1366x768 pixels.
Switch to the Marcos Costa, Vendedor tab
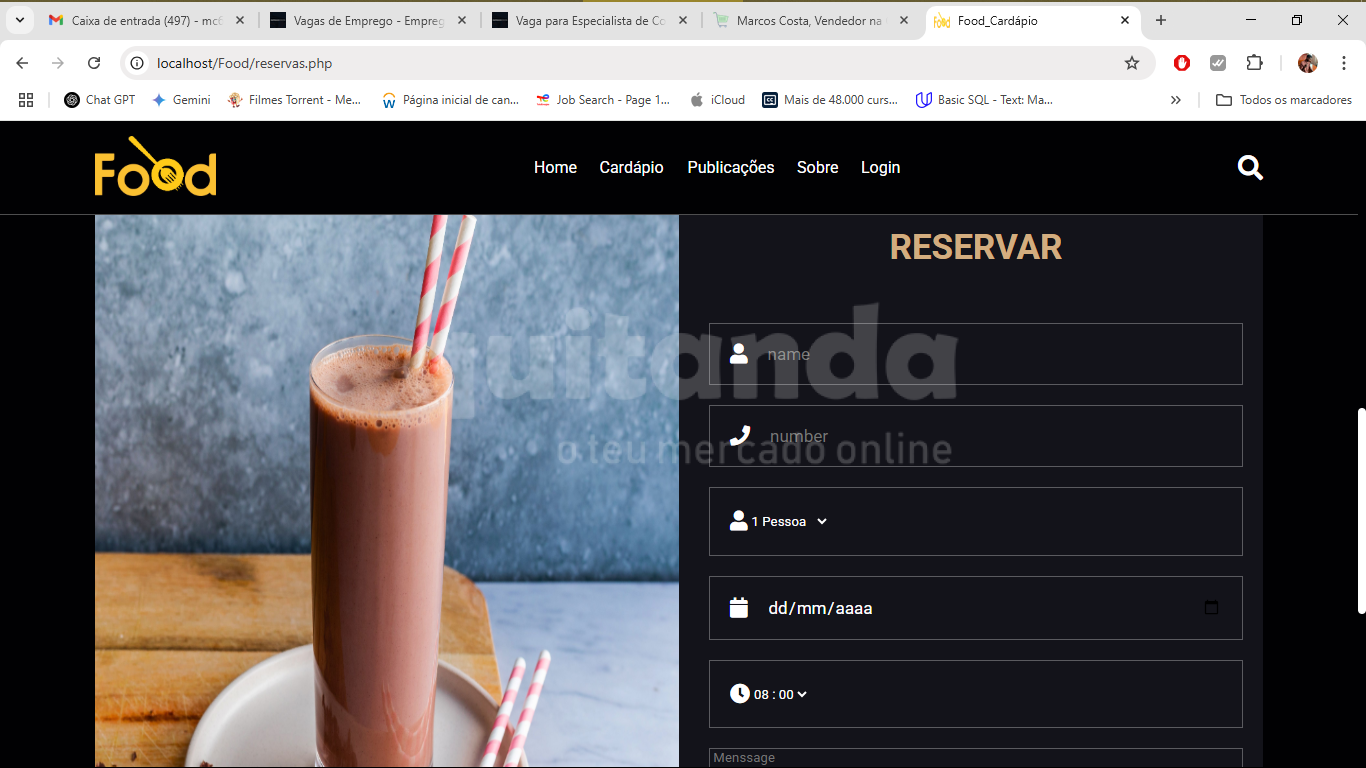(812, 20)
